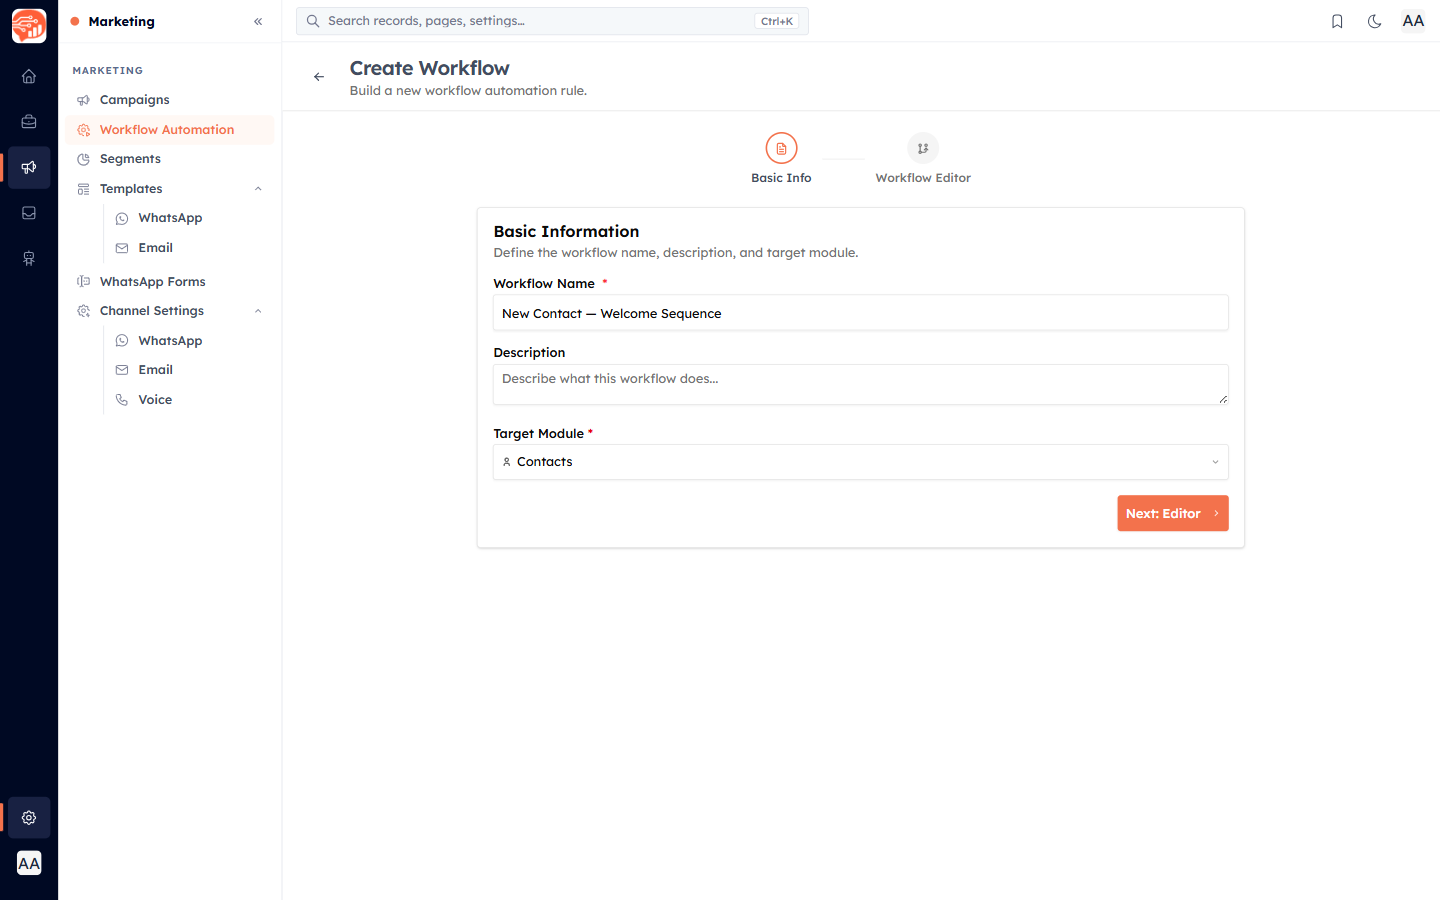Click the search magnifier icon
Screen dimensions: 1440x900
[313, 21]
